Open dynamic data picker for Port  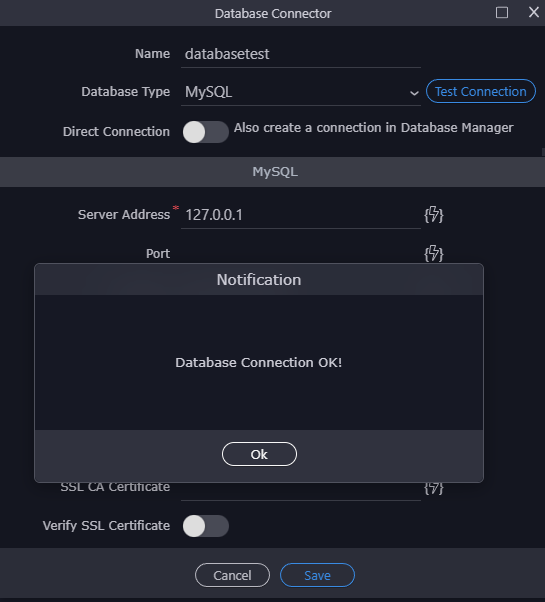434,253
